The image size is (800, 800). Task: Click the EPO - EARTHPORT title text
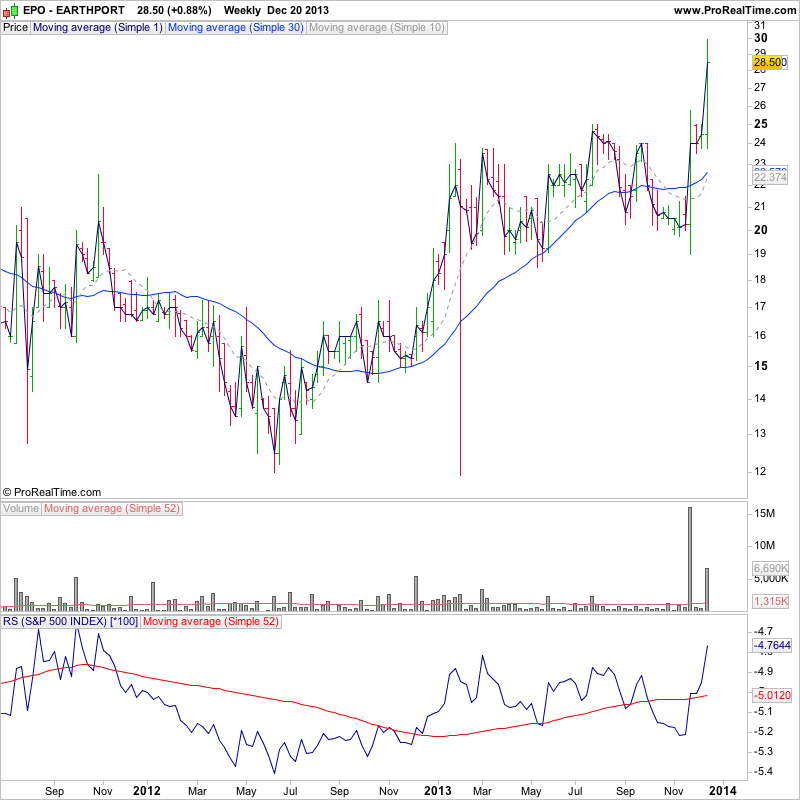(74, 10)
